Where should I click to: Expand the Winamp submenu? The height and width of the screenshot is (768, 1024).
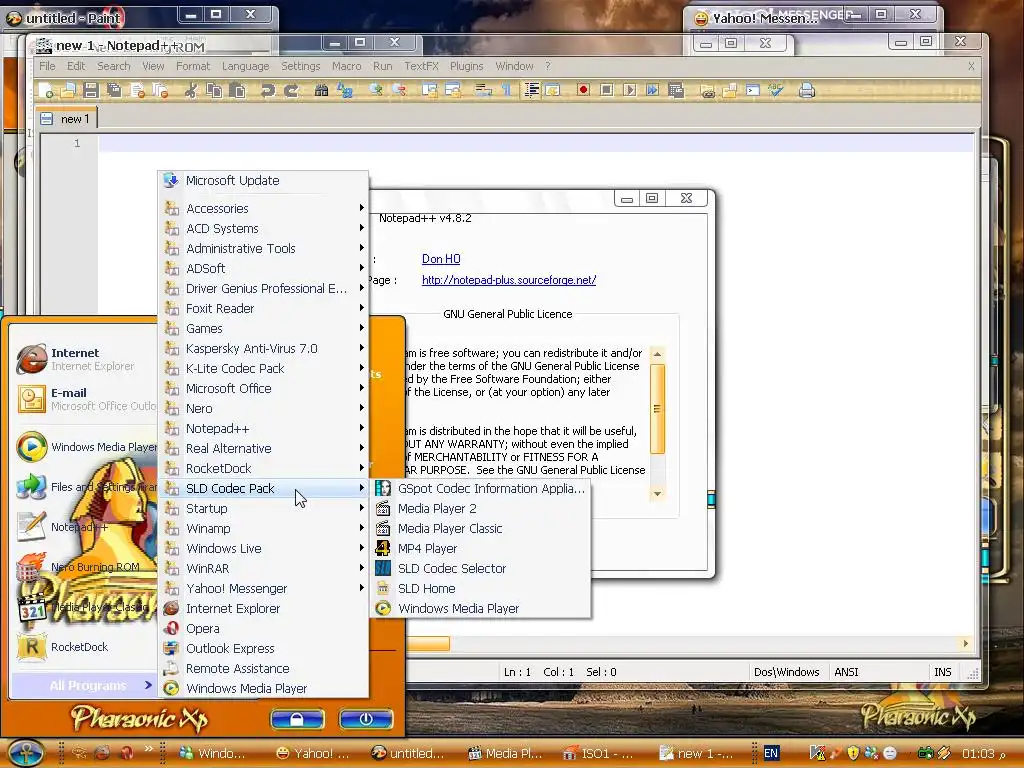click(264, 528)
